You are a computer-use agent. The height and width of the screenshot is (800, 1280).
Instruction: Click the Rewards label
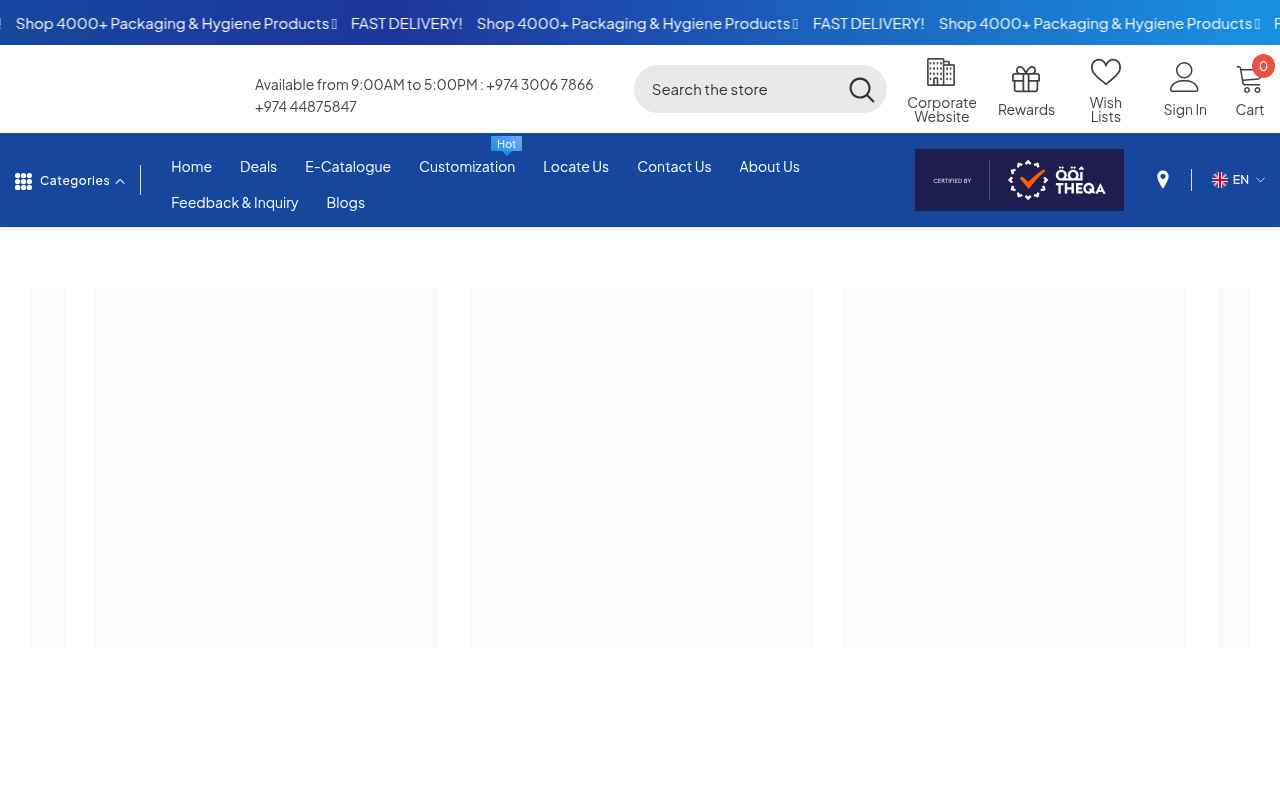(x=1026, y=109)
